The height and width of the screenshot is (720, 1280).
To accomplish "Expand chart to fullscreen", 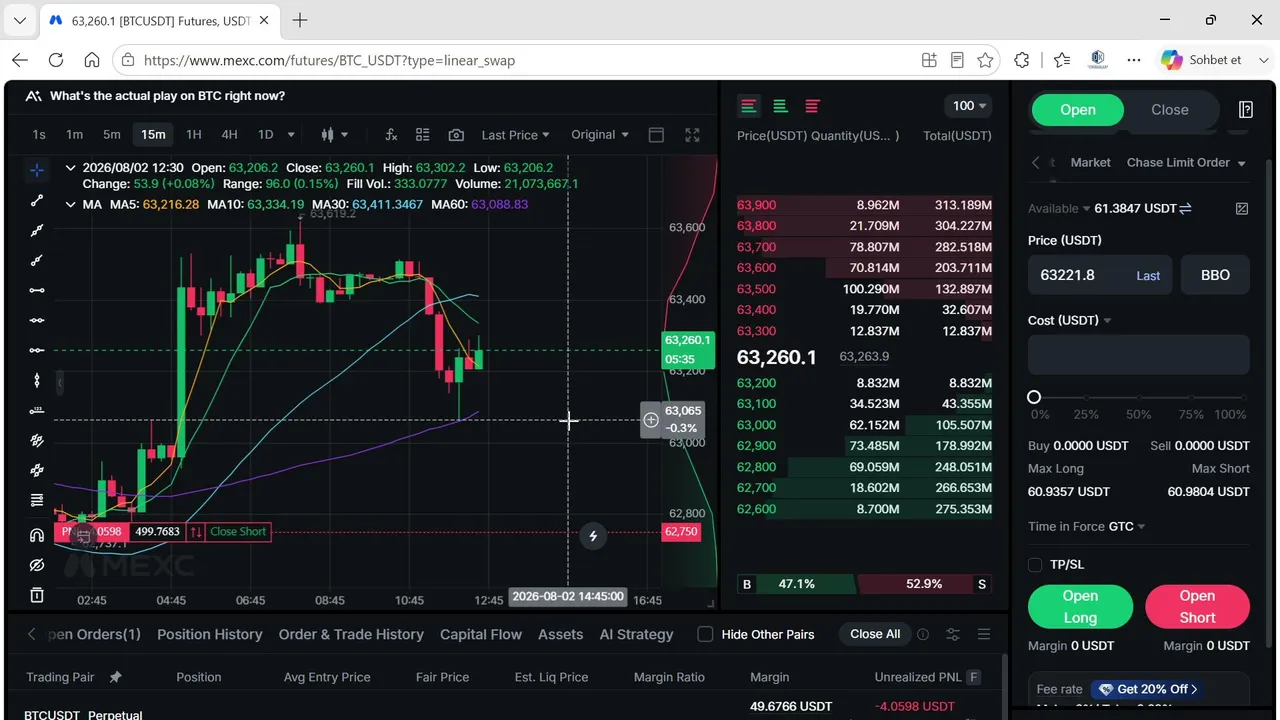I will (x=692, y=135).
